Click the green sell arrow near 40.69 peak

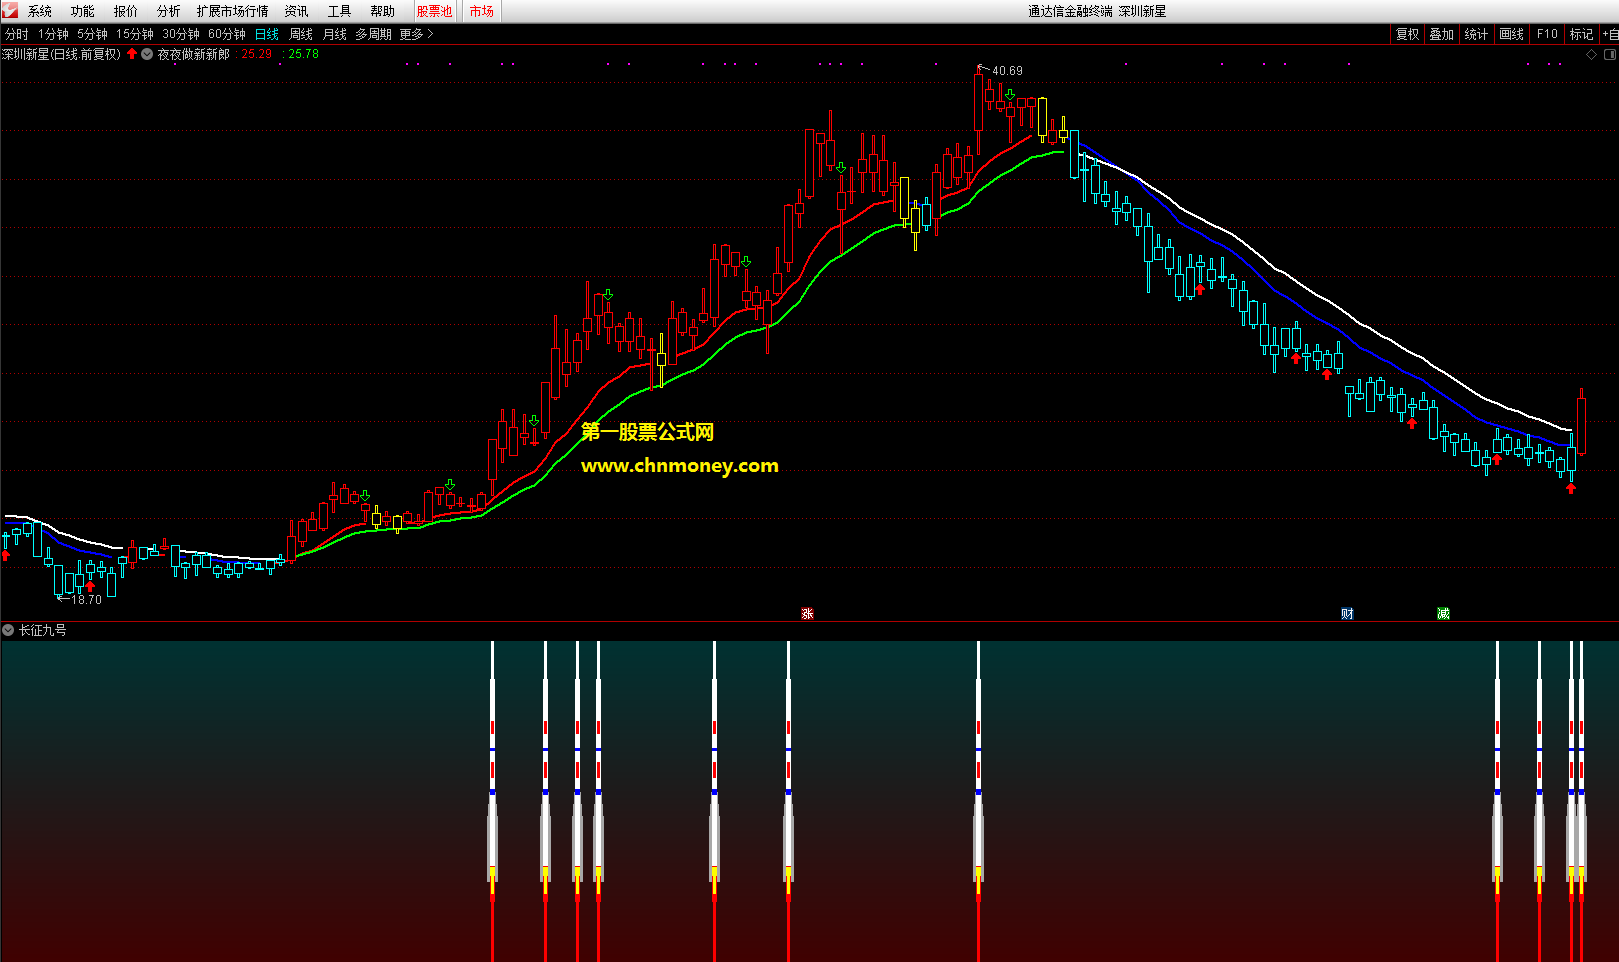pyautogui.click(x=1010, y=95)
